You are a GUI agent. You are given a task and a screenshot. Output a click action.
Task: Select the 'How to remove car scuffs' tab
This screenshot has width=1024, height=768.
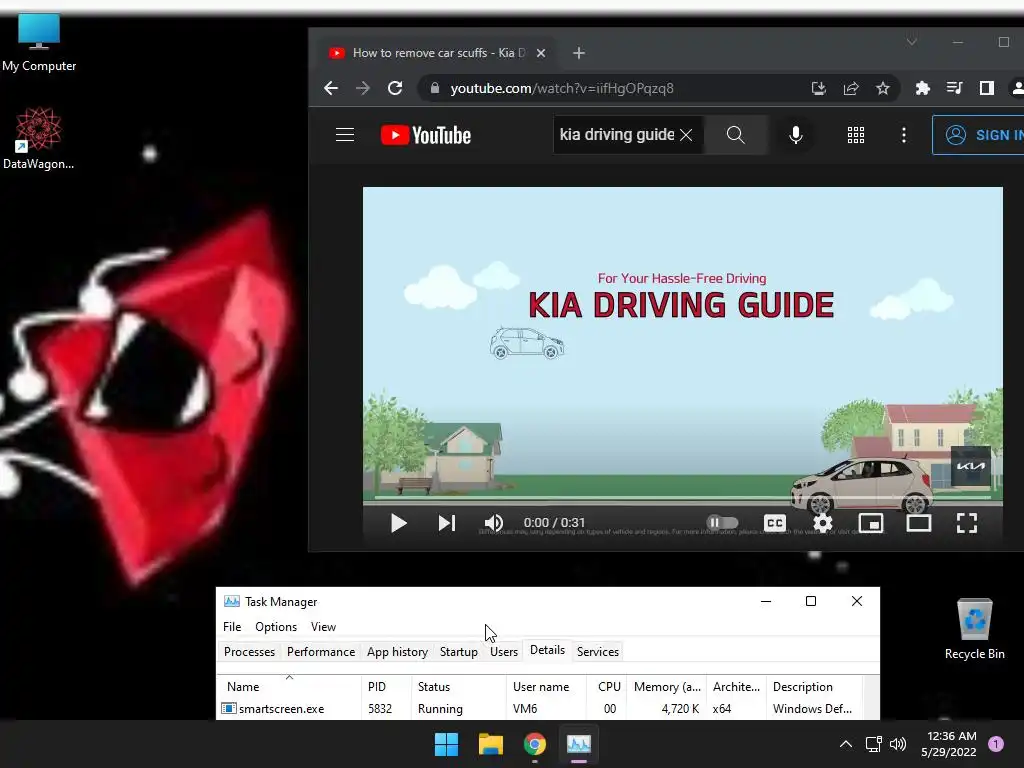pyautogui.click(x=437, y=53)
